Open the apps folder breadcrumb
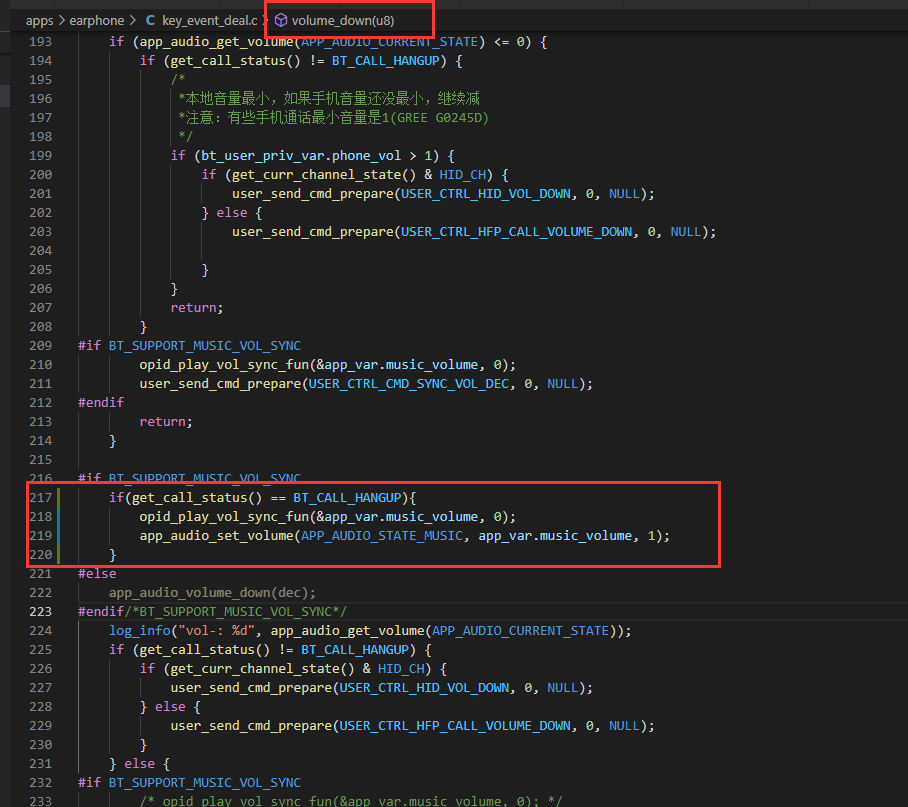 point(39,21)
